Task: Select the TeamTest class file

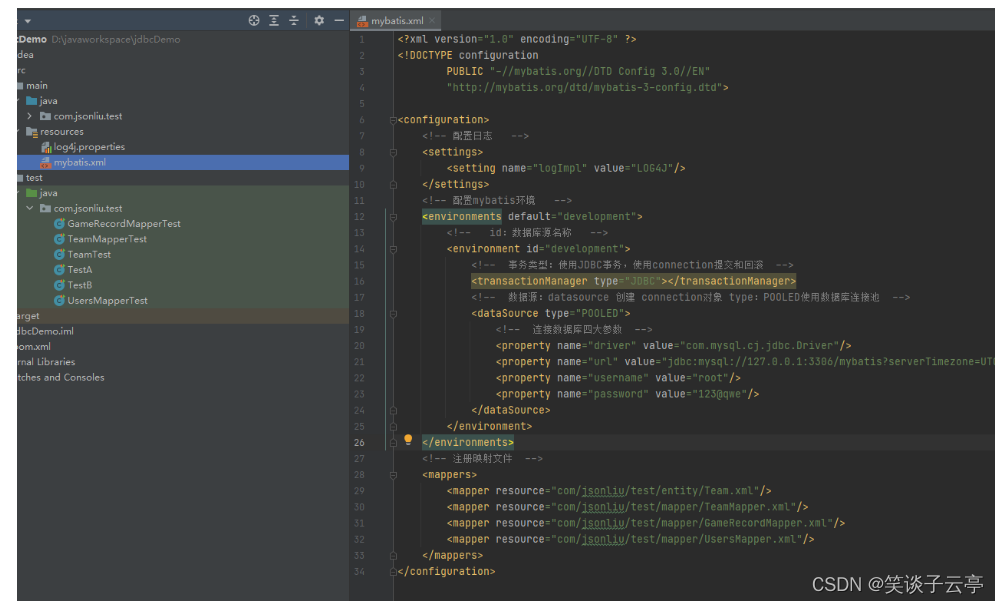Action: click(89, 254)
